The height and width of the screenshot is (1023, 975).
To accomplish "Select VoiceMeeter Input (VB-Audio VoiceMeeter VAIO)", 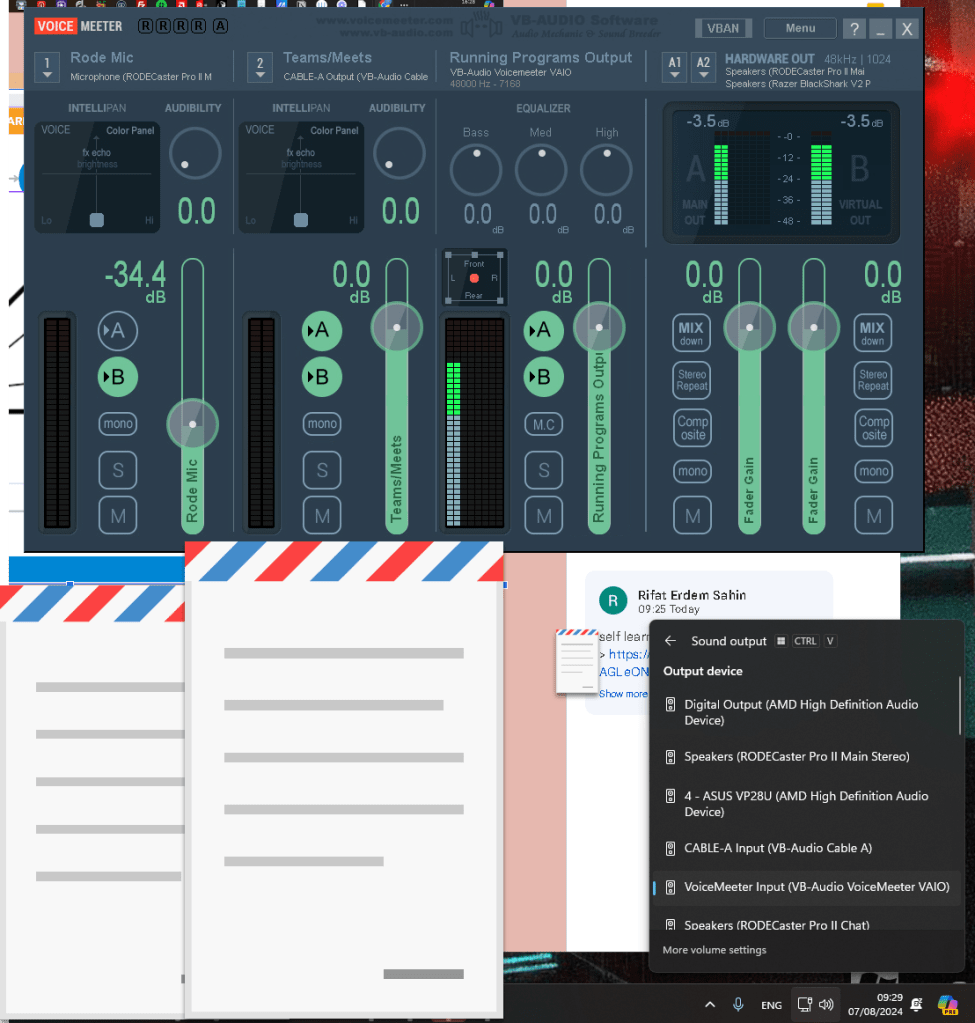I will point(807,887).
